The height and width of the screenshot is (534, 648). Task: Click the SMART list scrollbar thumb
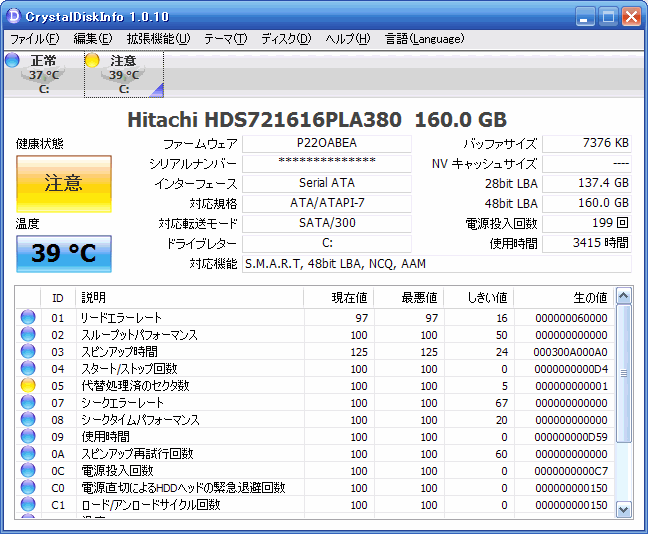pos(624,374)
